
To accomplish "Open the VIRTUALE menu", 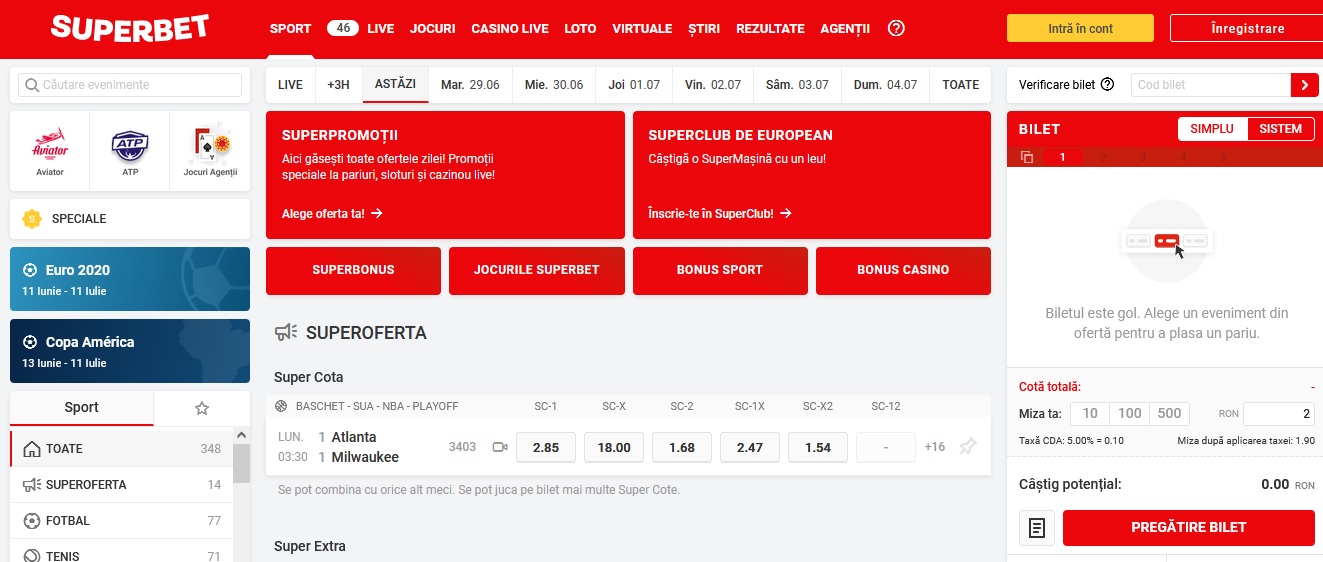I will [x=642, y=29].
